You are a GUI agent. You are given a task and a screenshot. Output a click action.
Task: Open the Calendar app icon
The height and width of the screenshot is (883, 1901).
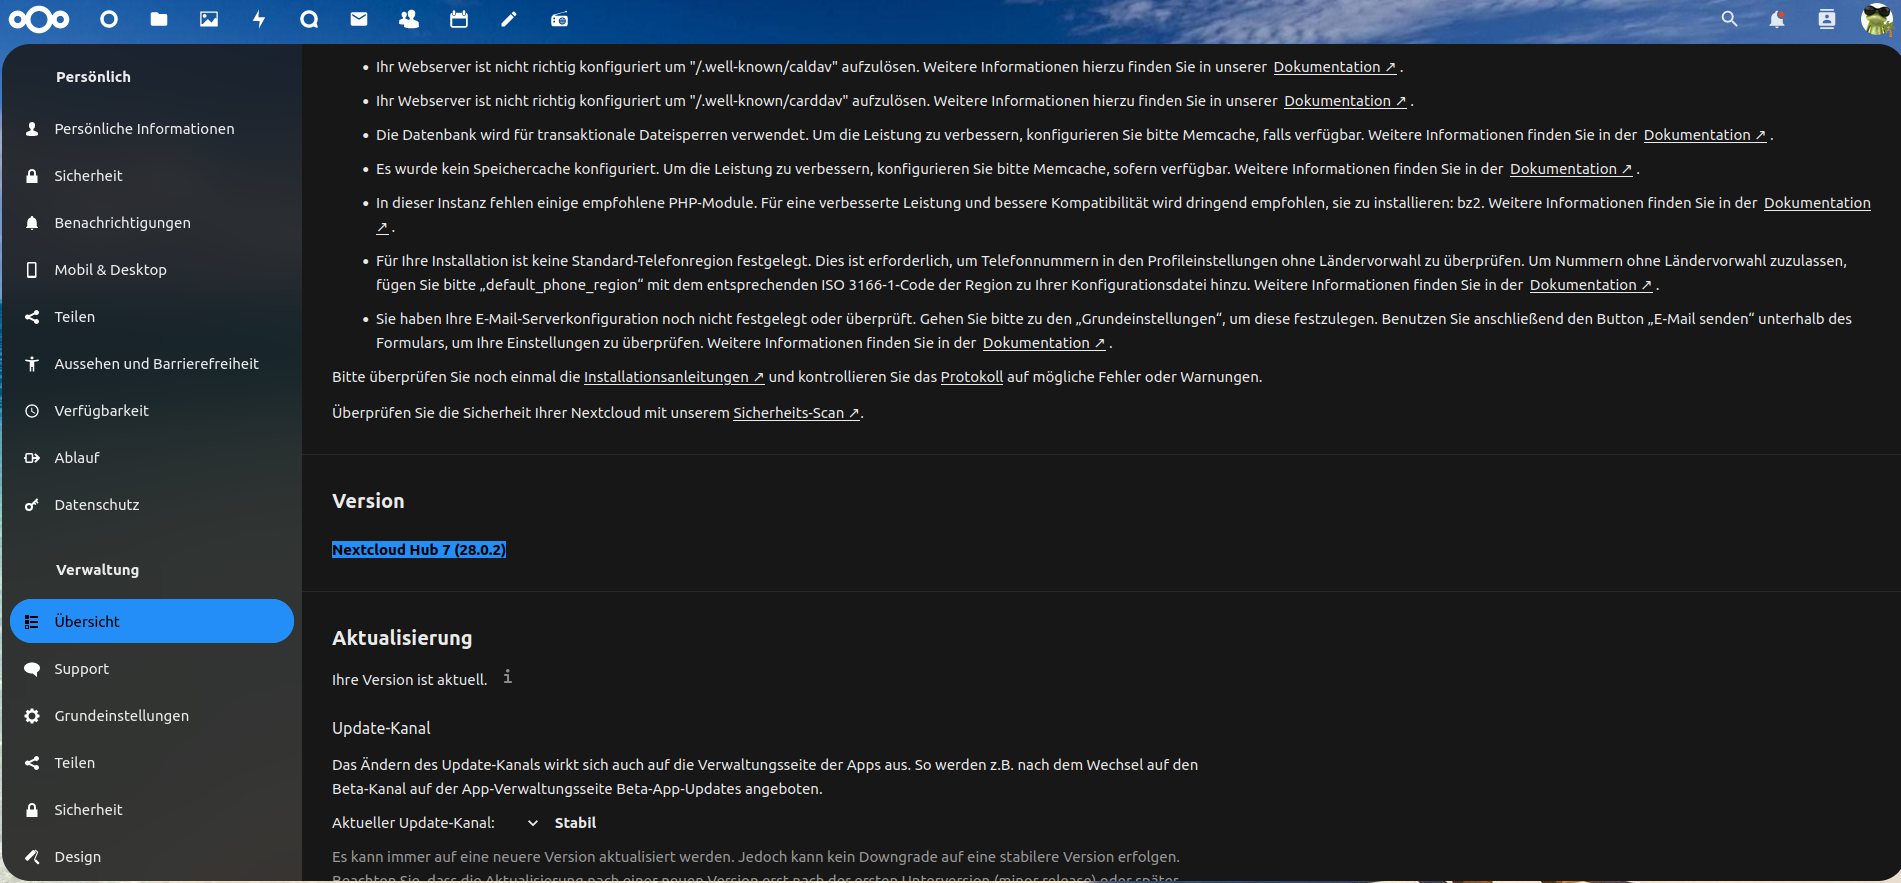click(x=459, y=19)
